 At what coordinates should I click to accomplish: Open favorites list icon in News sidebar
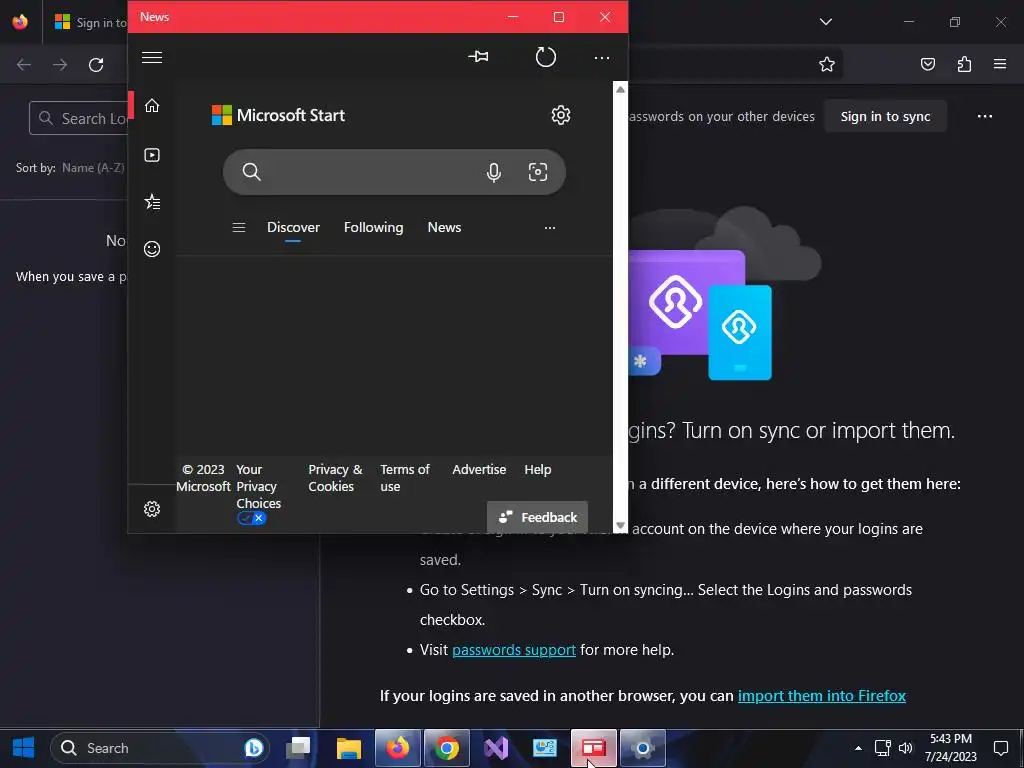152,202
